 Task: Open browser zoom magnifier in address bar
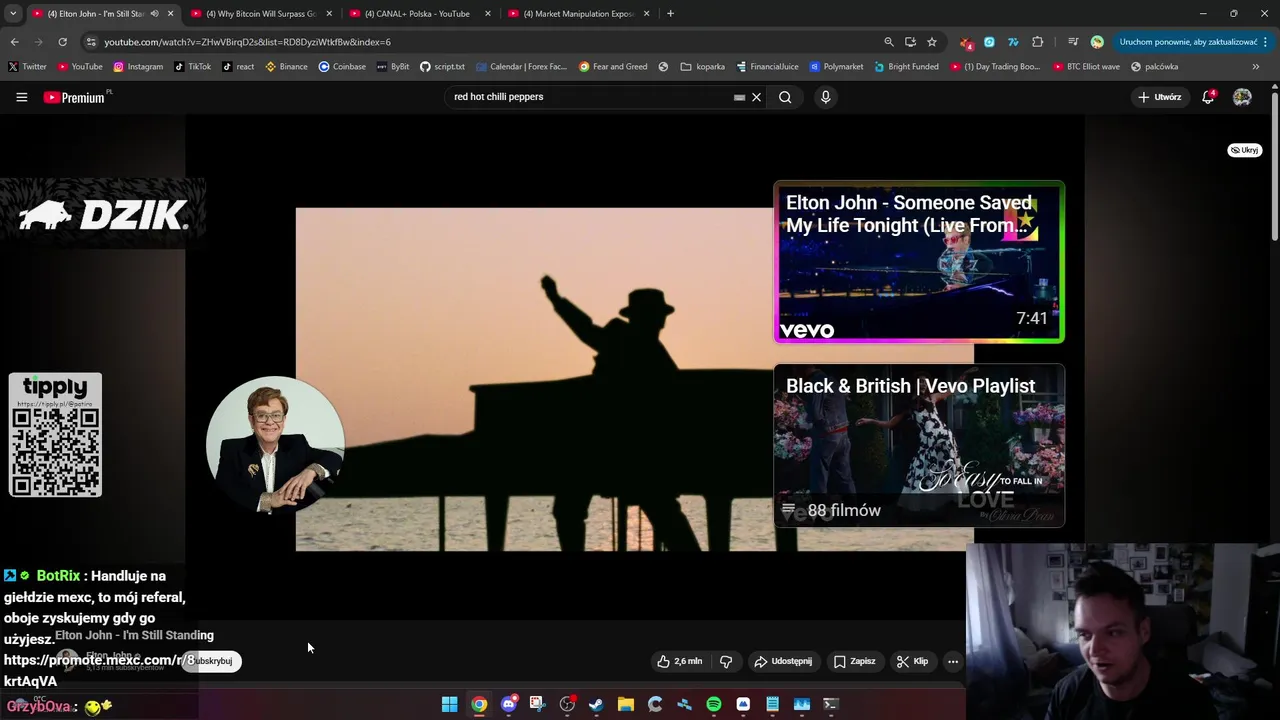(x=888, y=42)
